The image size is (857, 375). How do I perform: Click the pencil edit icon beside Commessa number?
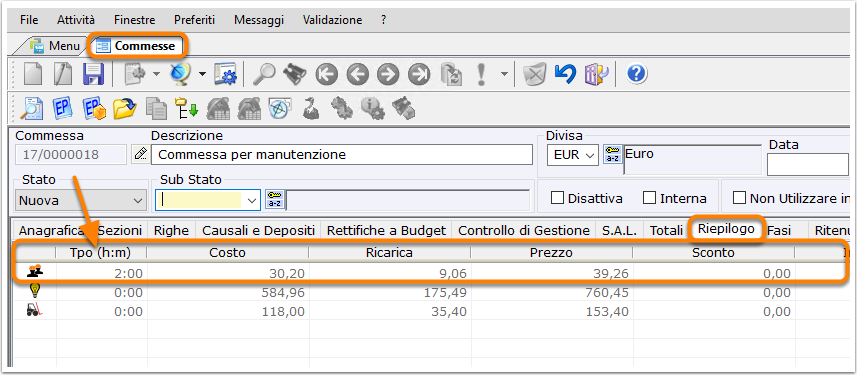pyautogui.click(x=140, y=155)
